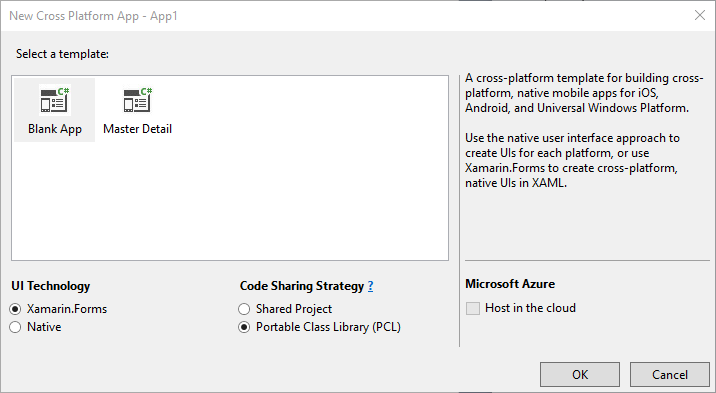The height and width of the screenshot is (393, 716).
Task: Click the dialog title 'New Cross Platform App - App1'
Action: point(93,16)
